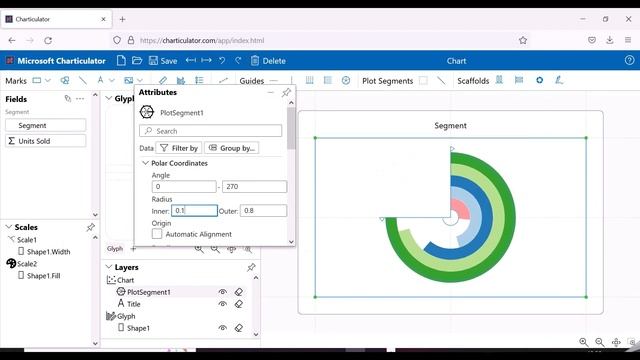Image resolution: width=640 pixels, height=360 pixels.
Task: Add polar guide
Action: pos(346,80)
